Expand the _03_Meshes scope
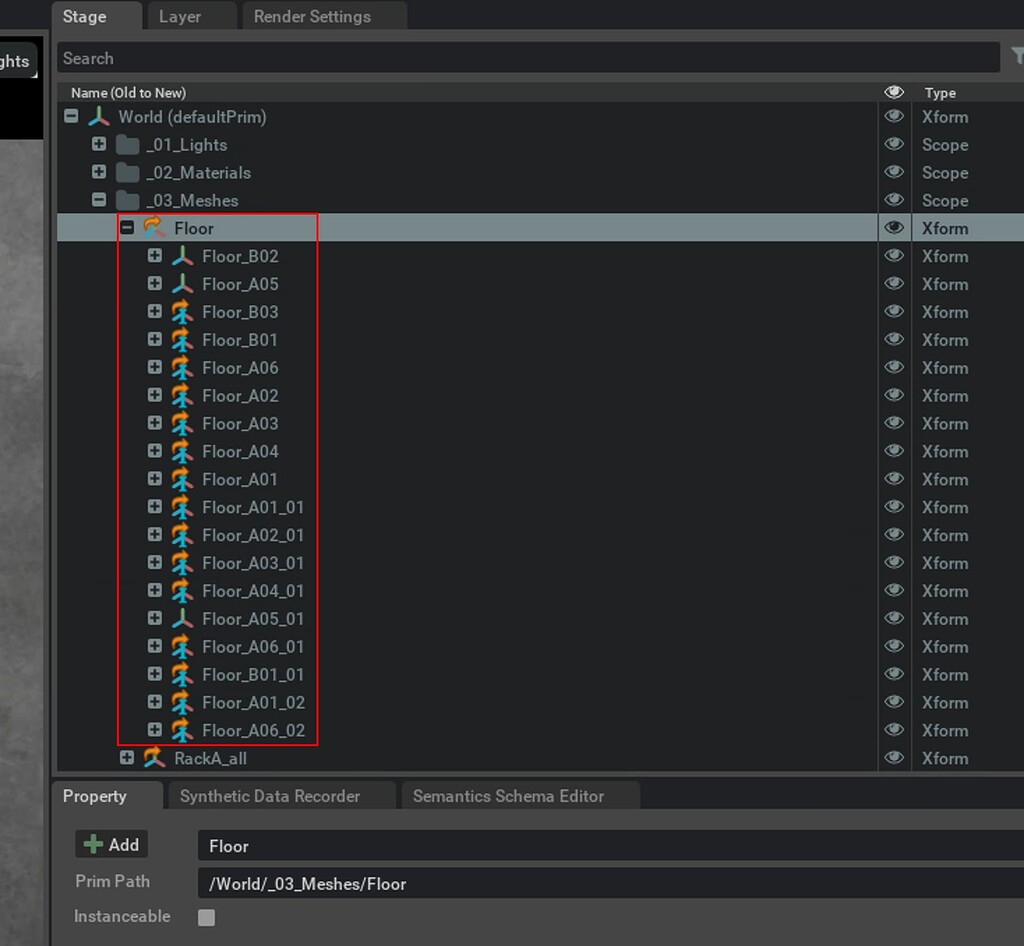The image size is (1024, 946). 98,200
